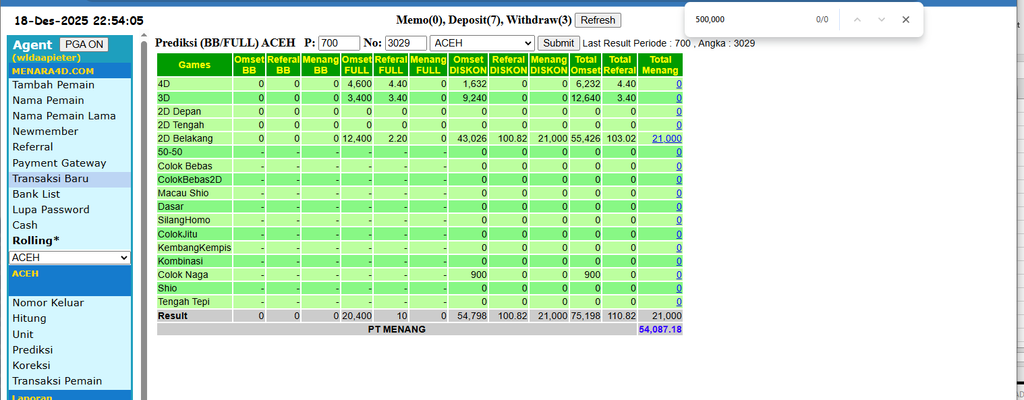
Task: Open 21,000 link in 2D Belakang row
Action: [667, 139]
